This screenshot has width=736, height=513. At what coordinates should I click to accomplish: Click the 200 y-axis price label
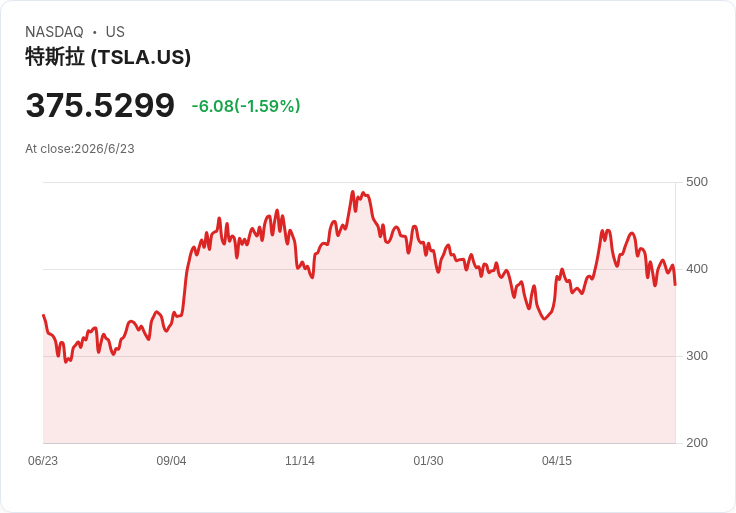point(697,443)
